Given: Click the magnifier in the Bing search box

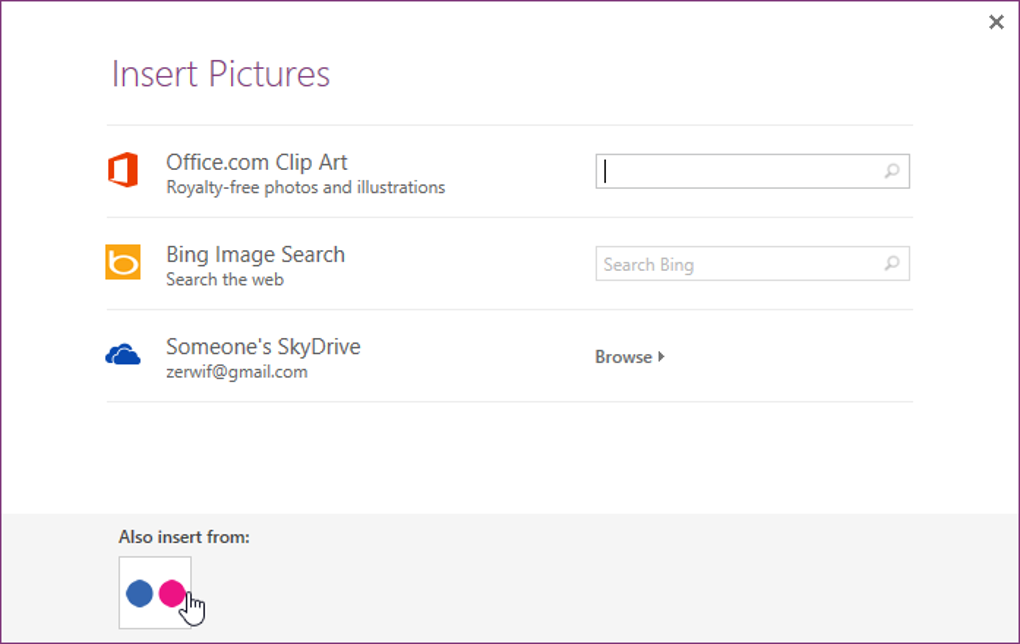Looking at the screenshot, I should pyautogui.click(x=891, y=264).
